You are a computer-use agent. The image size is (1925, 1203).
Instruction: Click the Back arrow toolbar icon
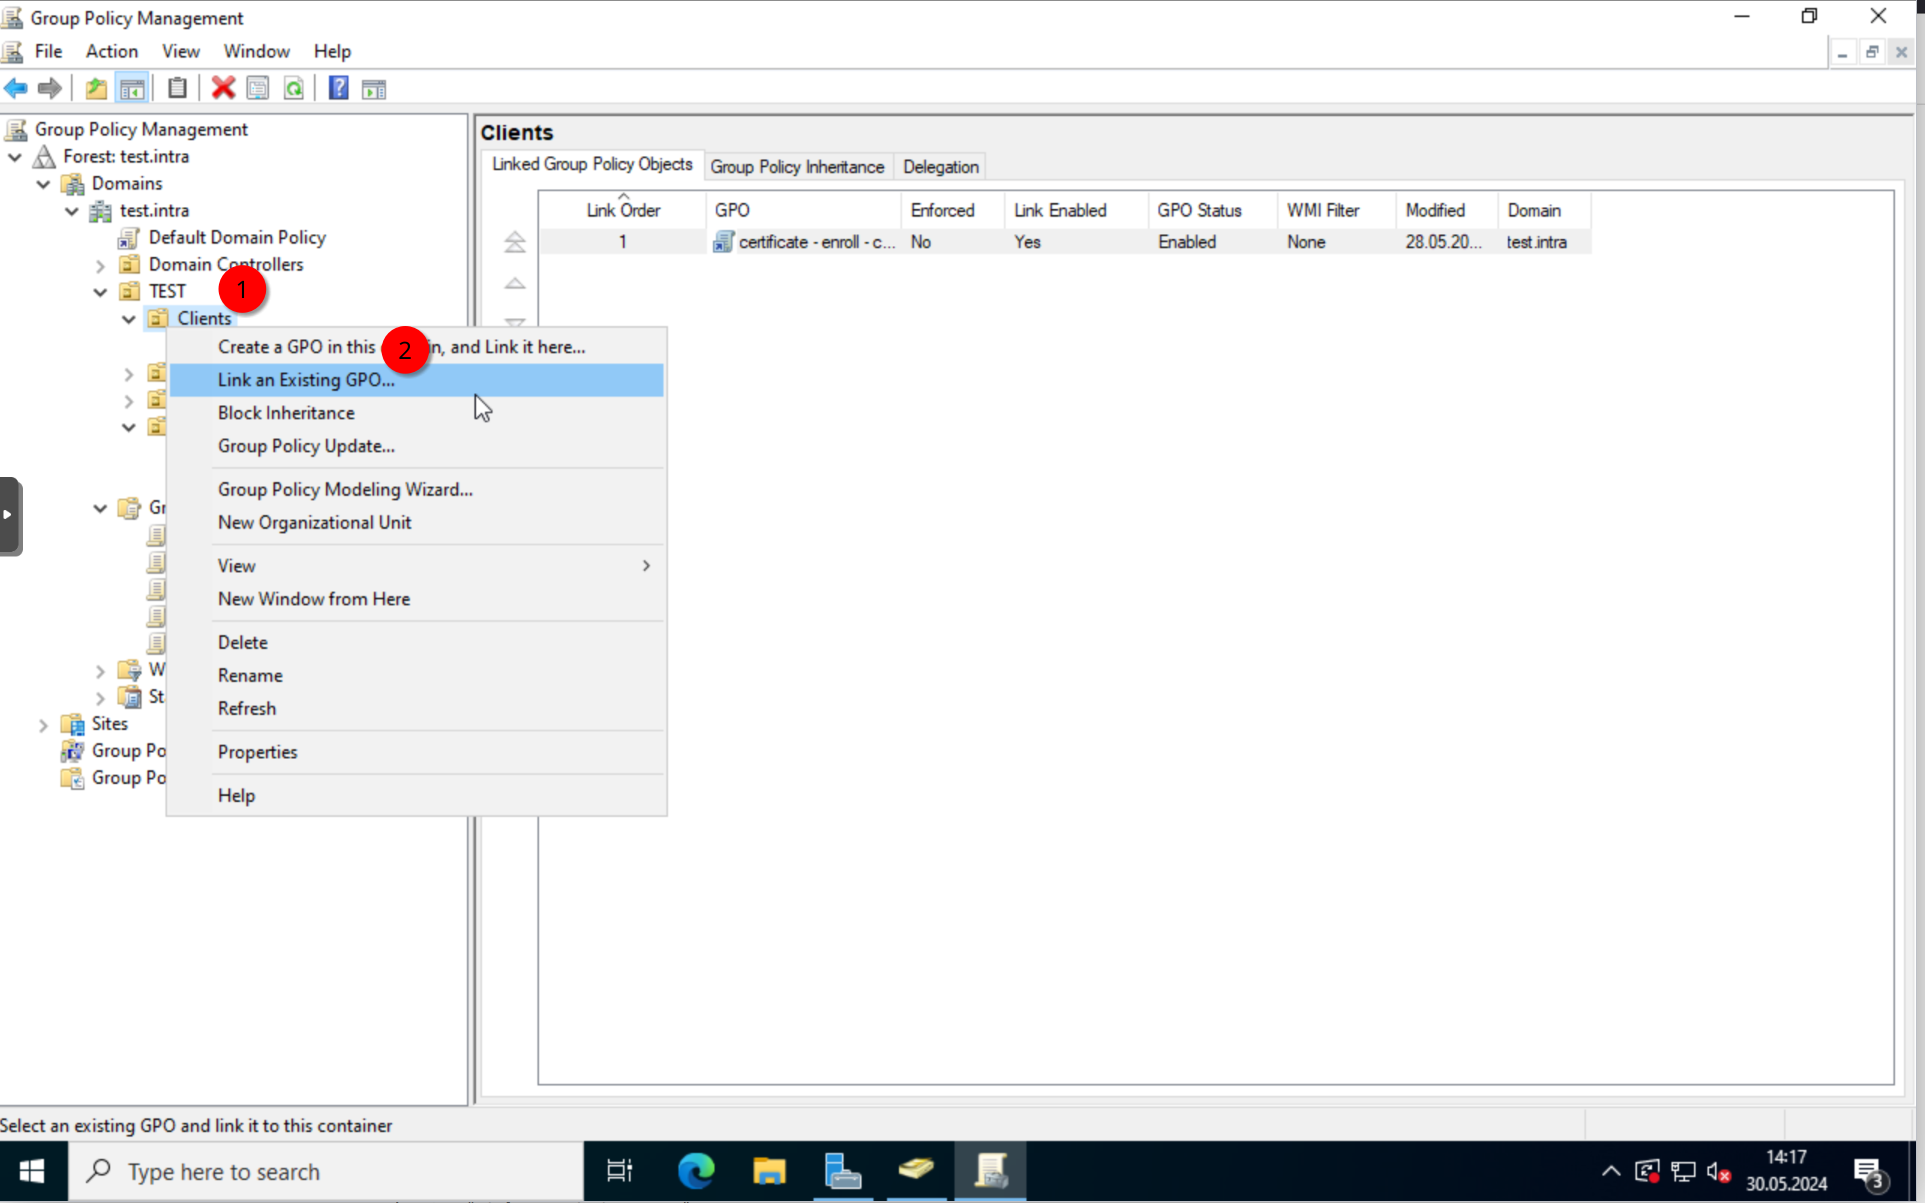click(16, 88)
